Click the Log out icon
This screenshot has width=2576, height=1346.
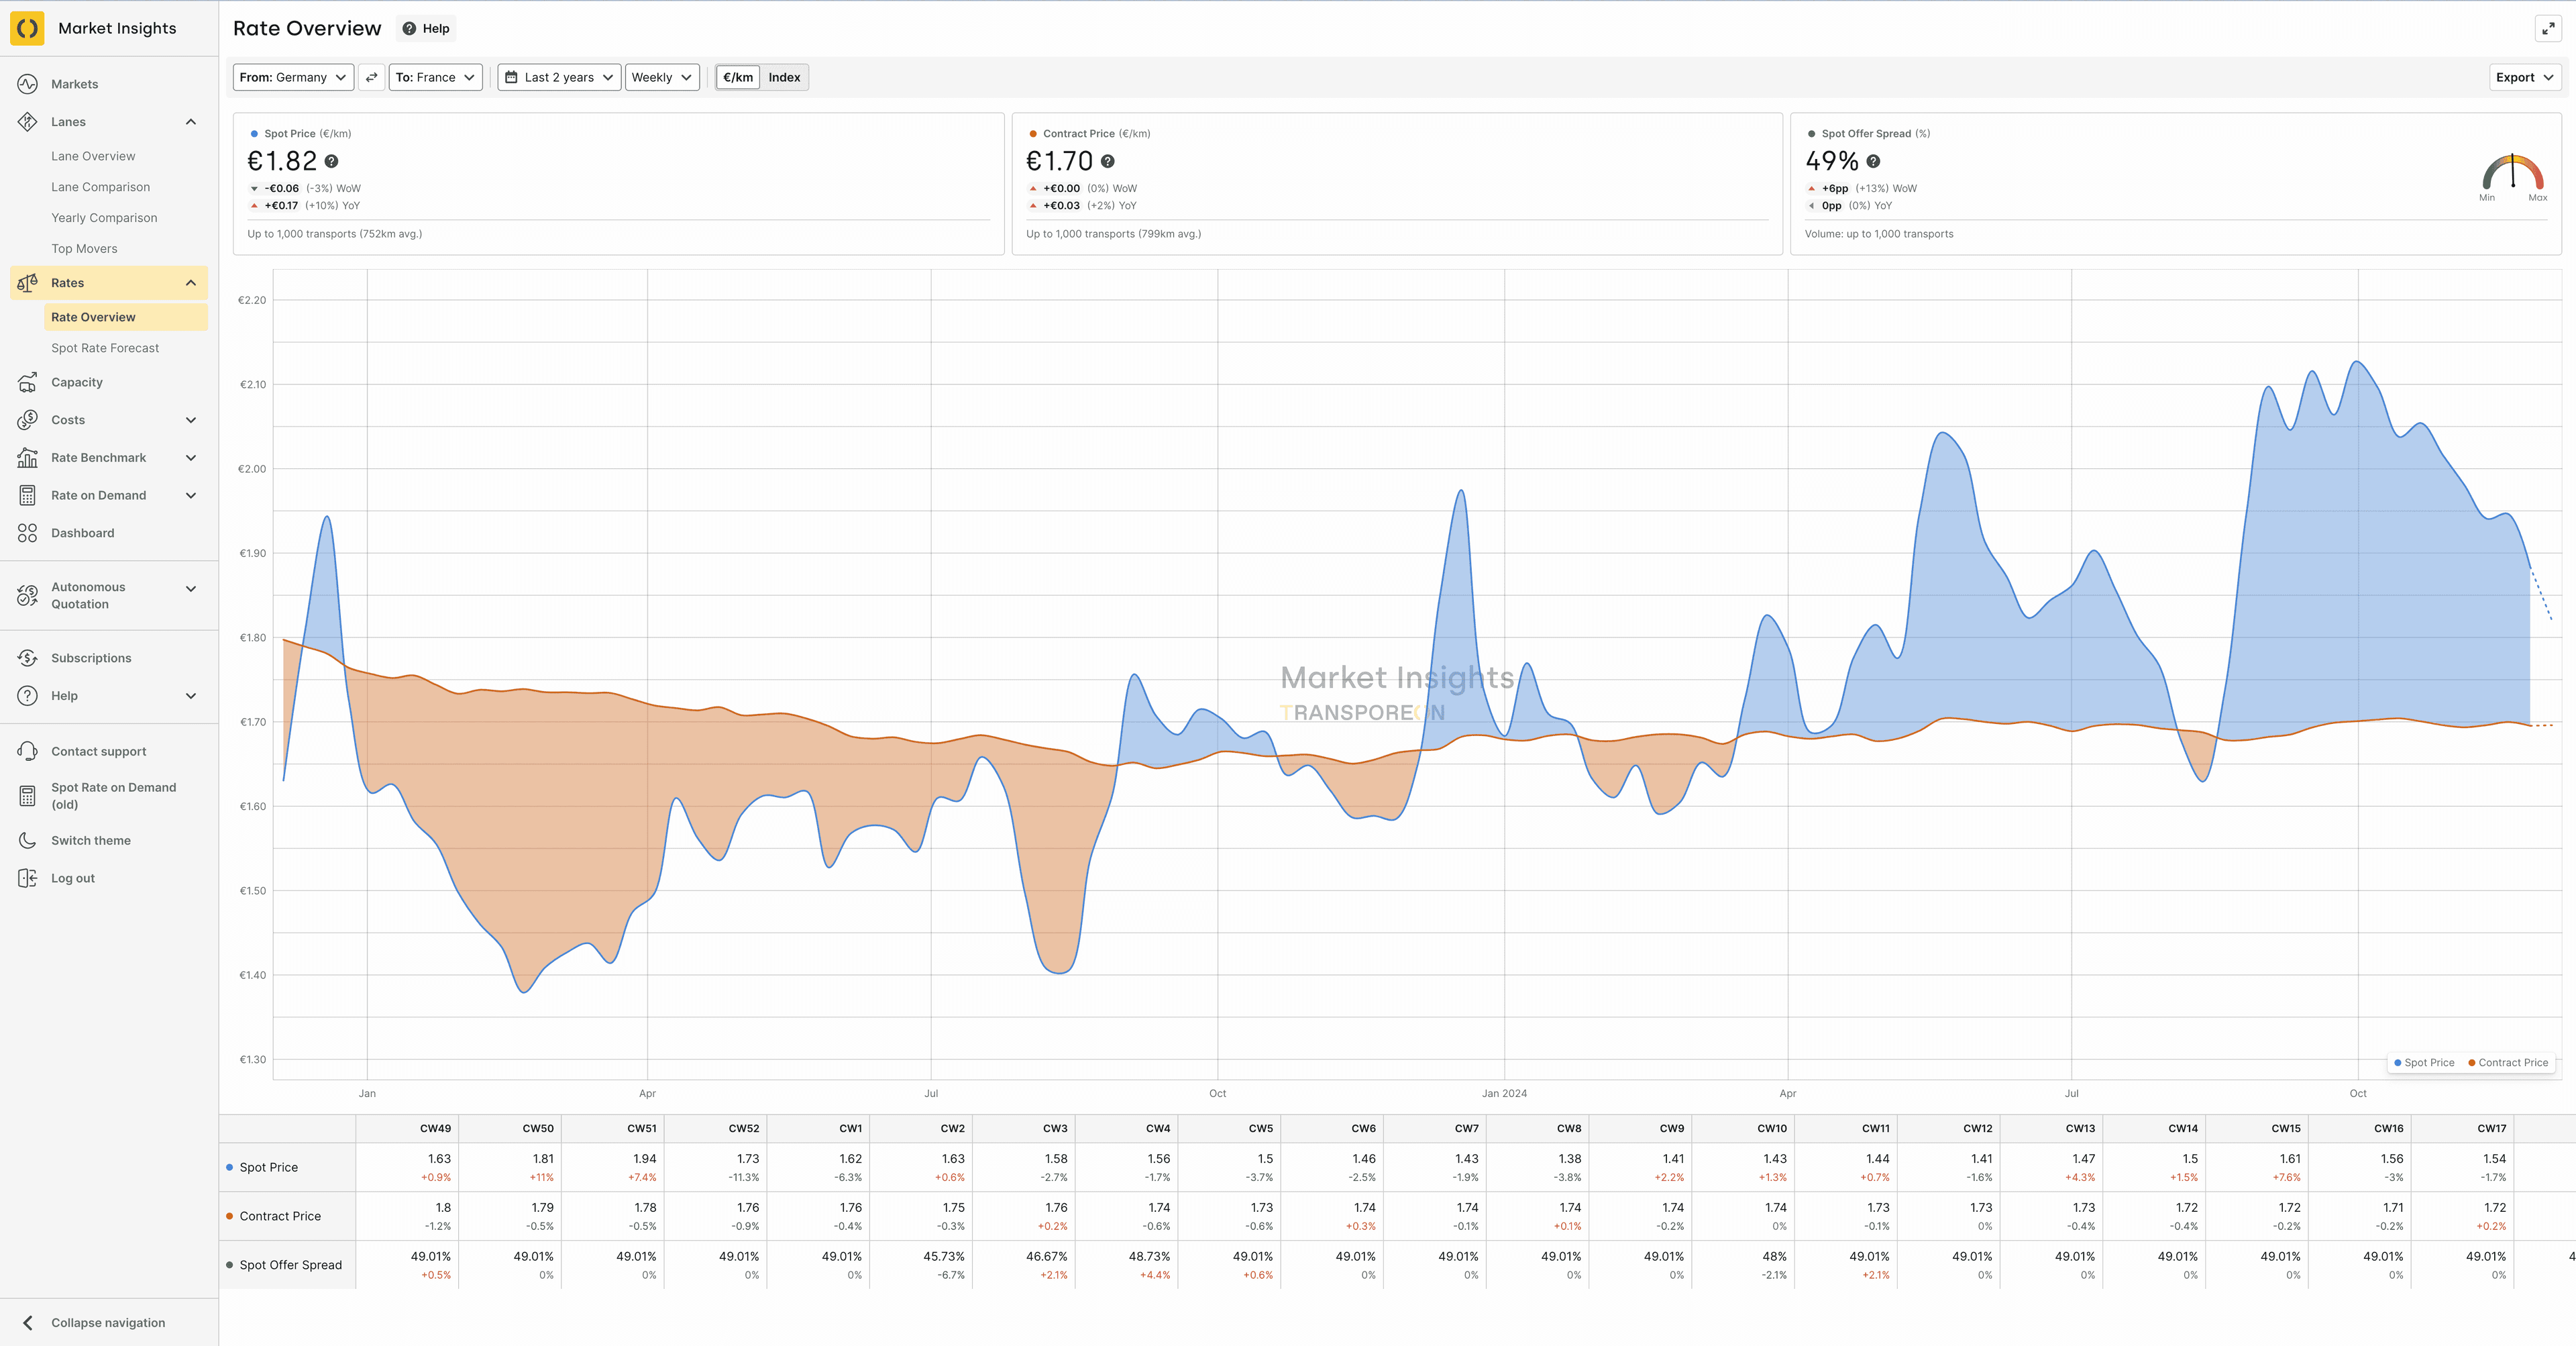pyautogui.click(x=27, y=878)
